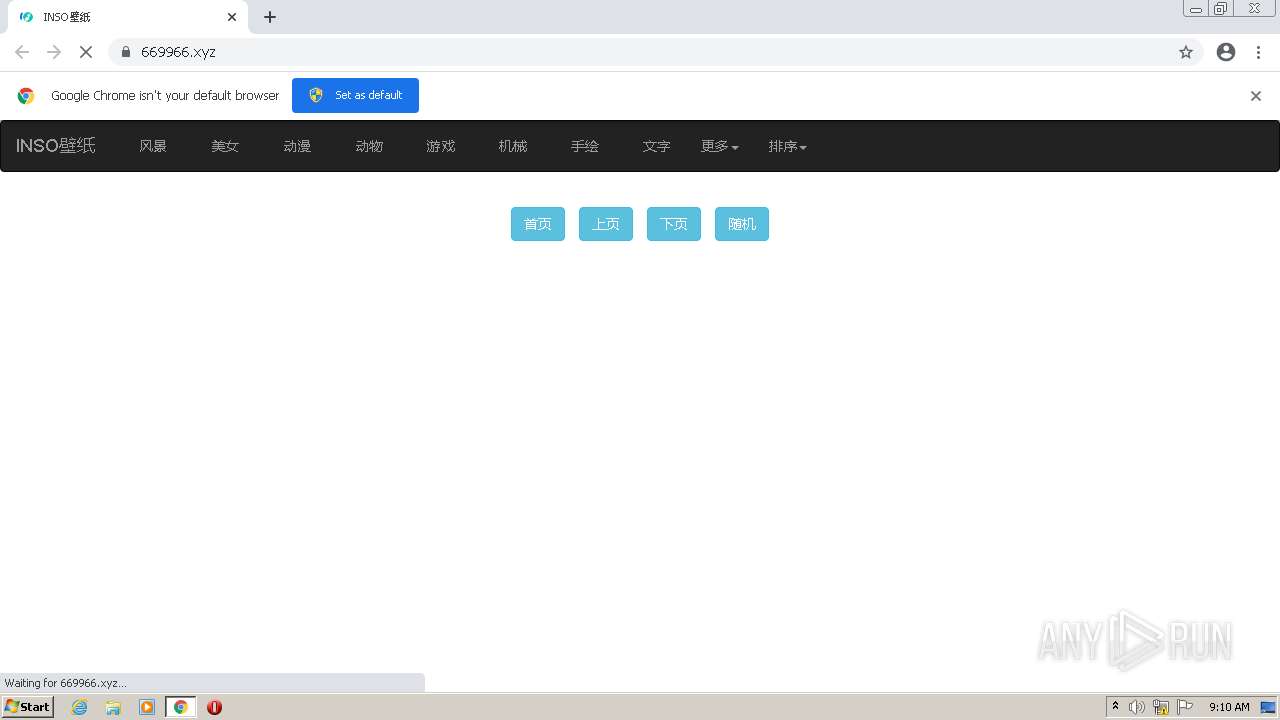Screen dimensions: 1280x720
Task: Restore down the Chrome window
Action: coord(1221,9)
